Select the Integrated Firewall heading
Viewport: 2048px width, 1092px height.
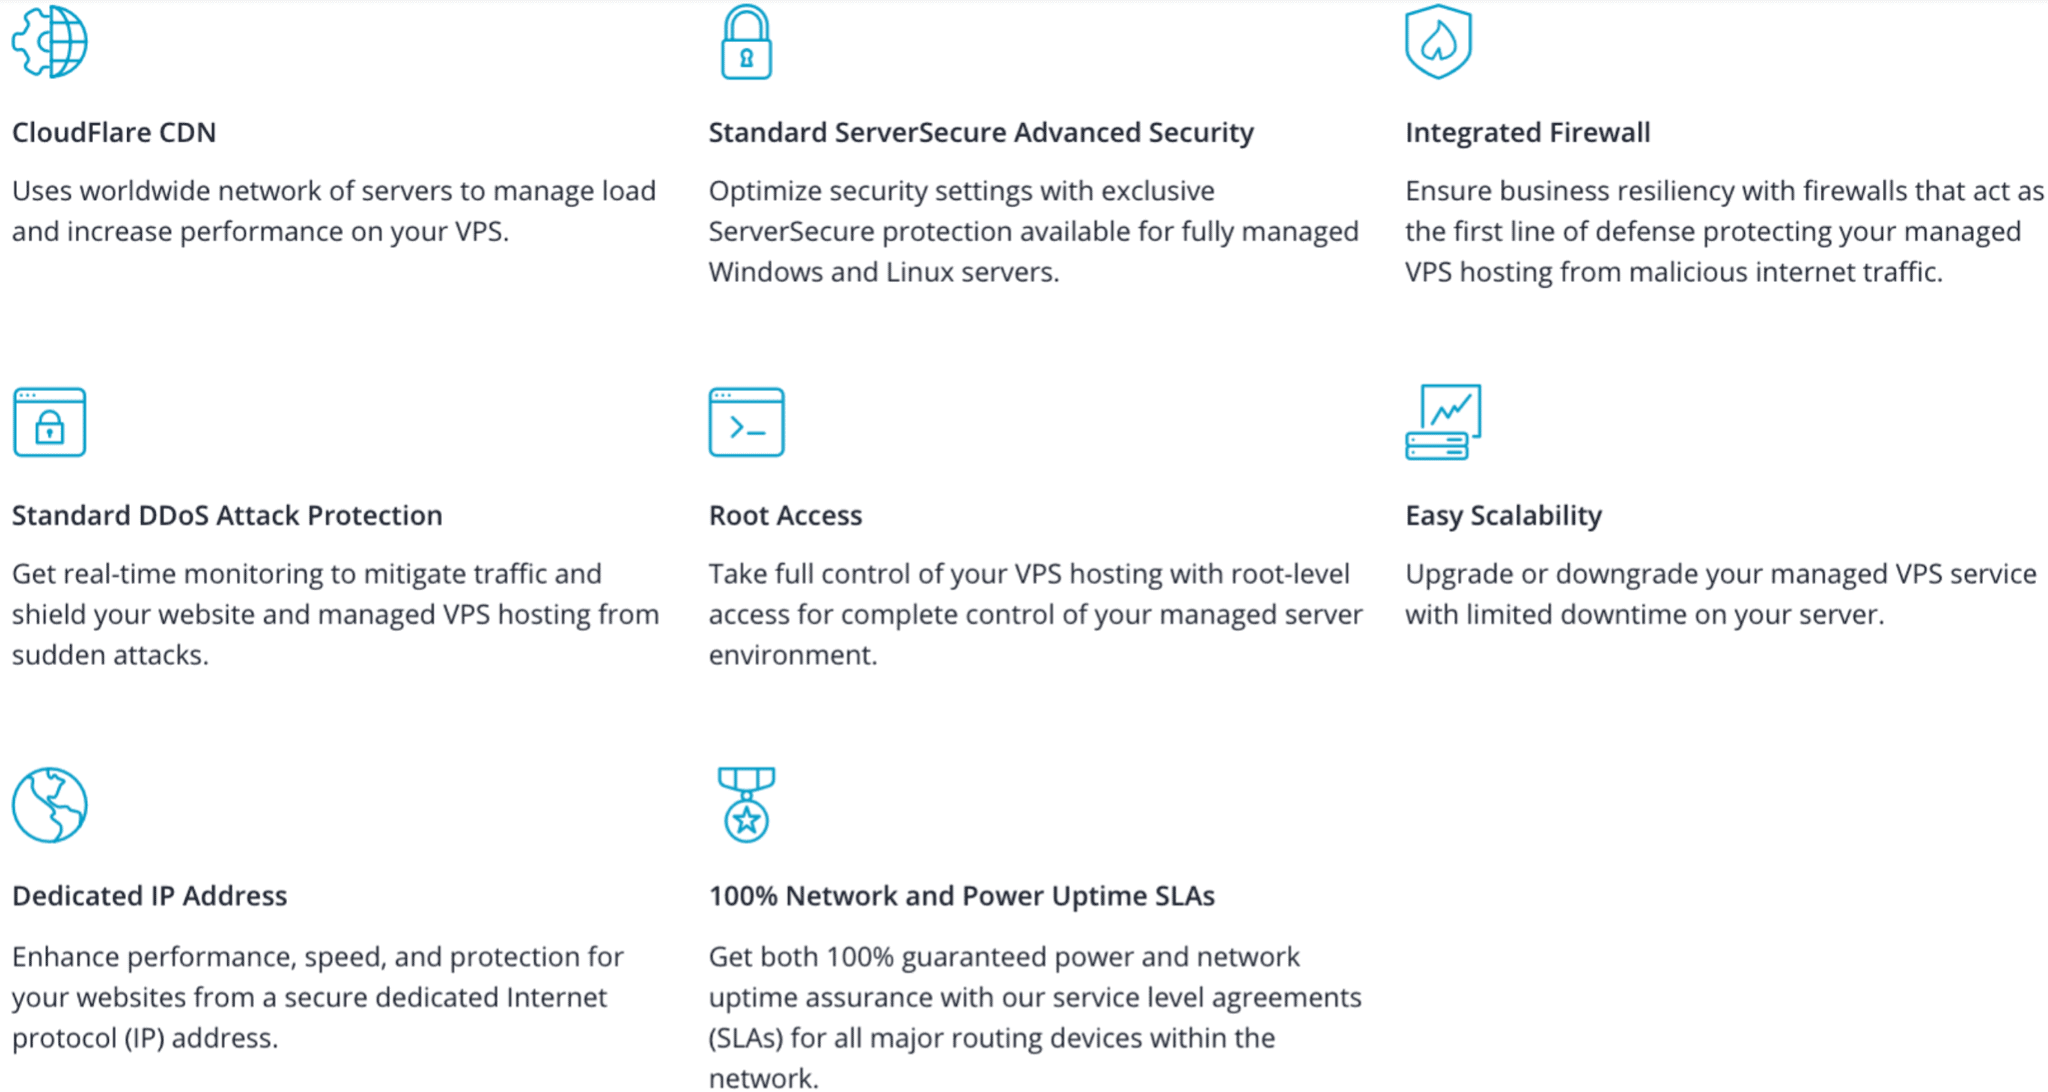[1527, 132]
